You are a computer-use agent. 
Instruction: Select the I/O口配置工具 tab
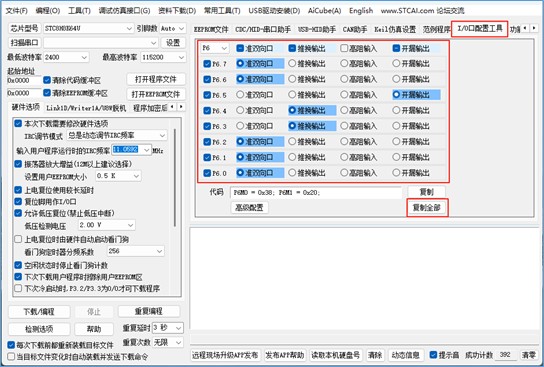pyautogui.click(x=480, y=28)
